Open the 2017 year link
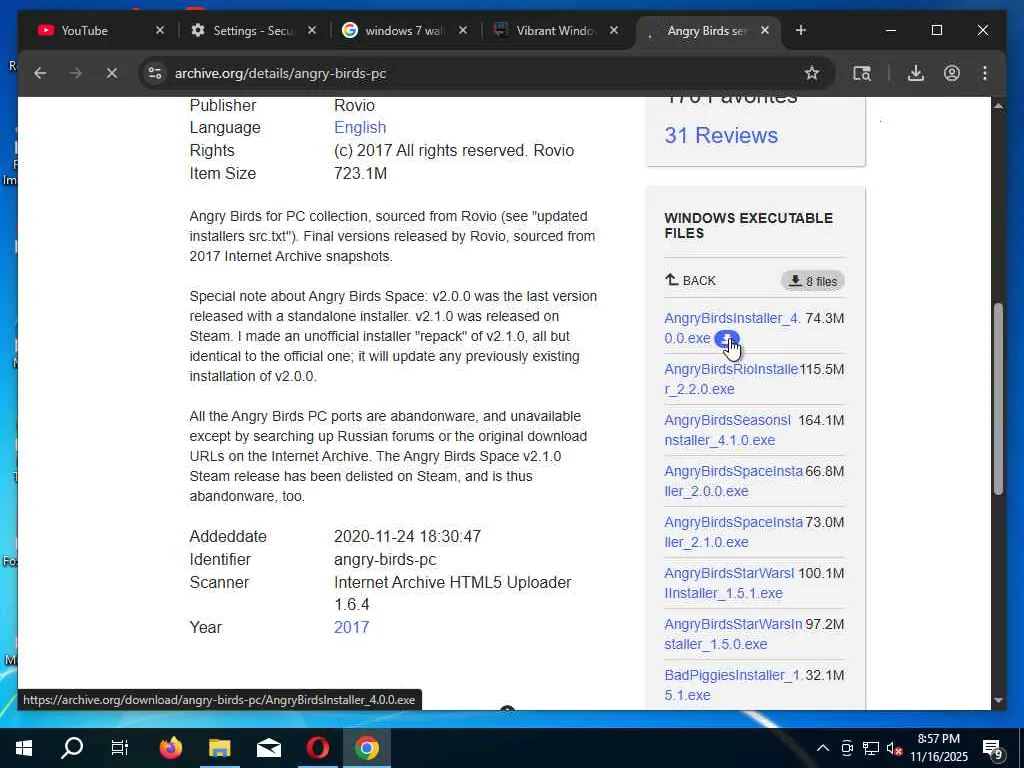 coord(351,627)
